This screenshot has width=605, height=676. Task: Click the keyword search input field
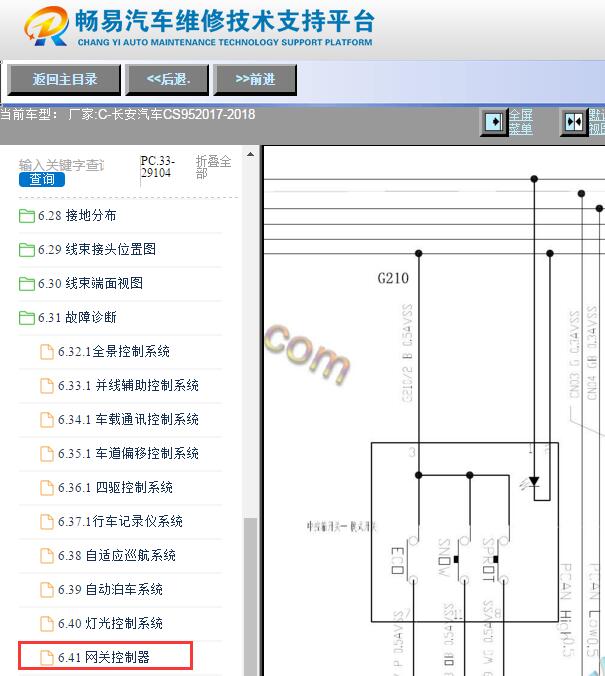(62, 164)
